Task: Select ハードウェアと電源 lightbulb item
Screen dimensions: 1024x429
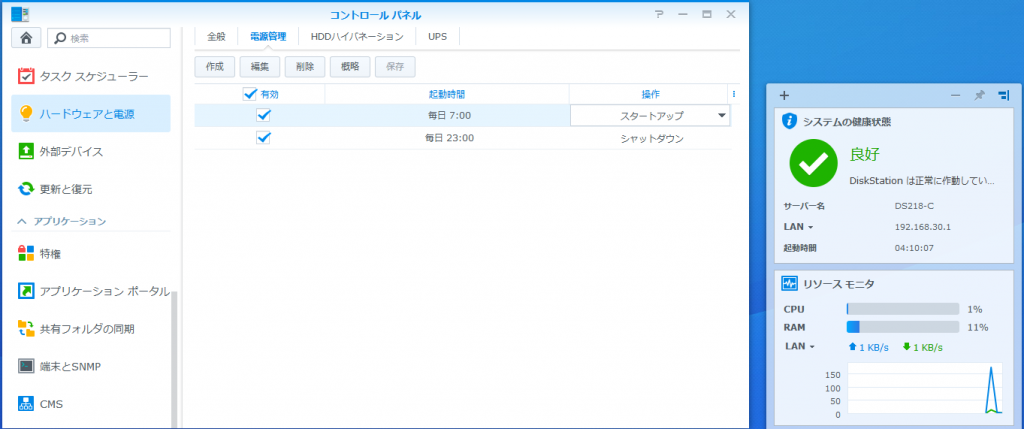Action: tap(91, 114)
